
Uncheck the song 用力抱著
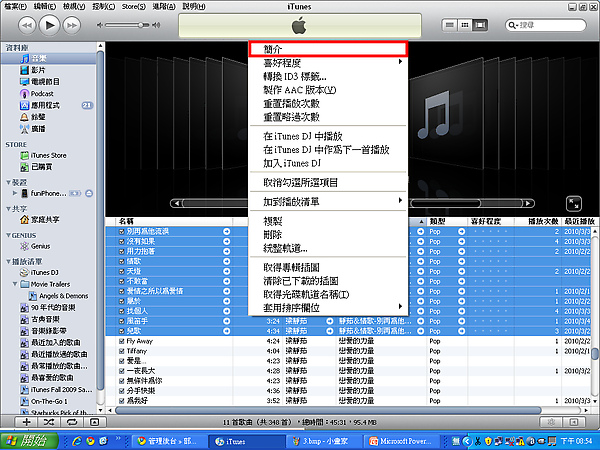(122, 251)
